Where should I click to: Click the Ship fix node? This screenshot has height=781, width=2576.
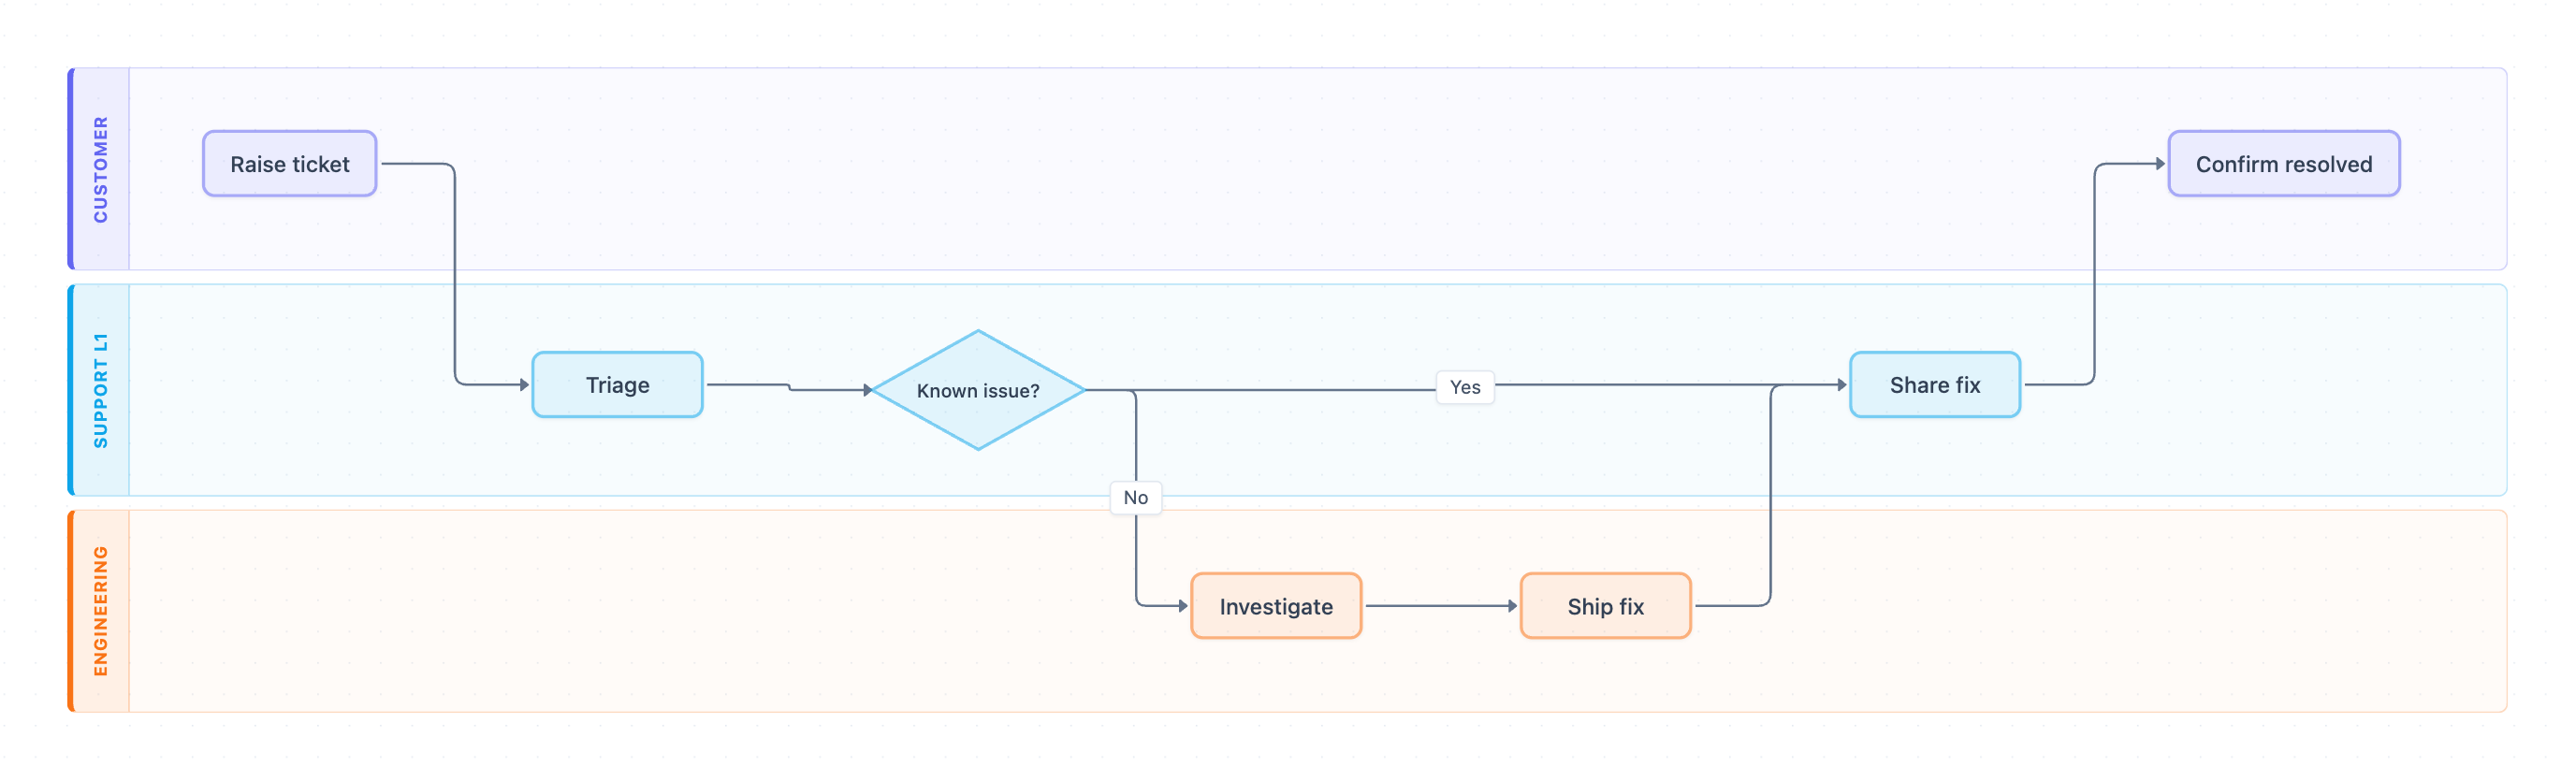point(1606,606)
